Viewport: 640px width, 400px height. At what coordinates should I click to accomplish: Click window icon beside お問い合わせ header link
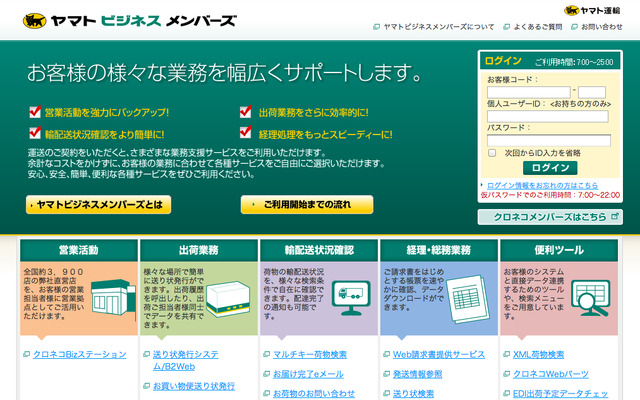pos(574,27)
